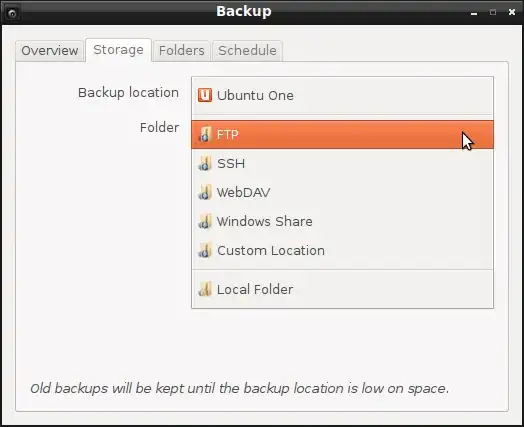The height and width of the screenshot is (427, 524).
Task: Pick SSH from the location dropdown
Action: coord(342,163)
